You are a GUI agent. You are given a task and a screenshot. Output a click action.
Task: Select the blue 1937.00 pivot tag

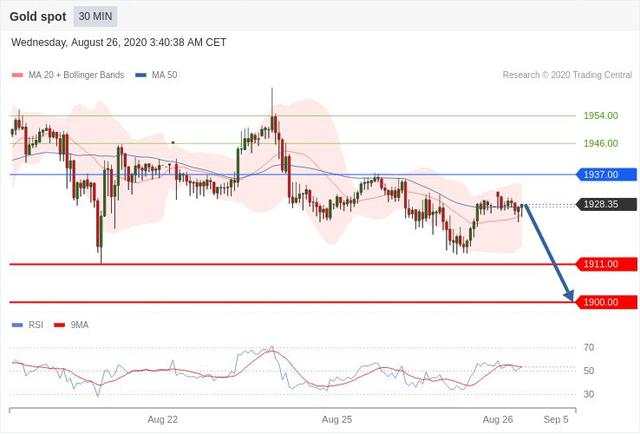606,175
